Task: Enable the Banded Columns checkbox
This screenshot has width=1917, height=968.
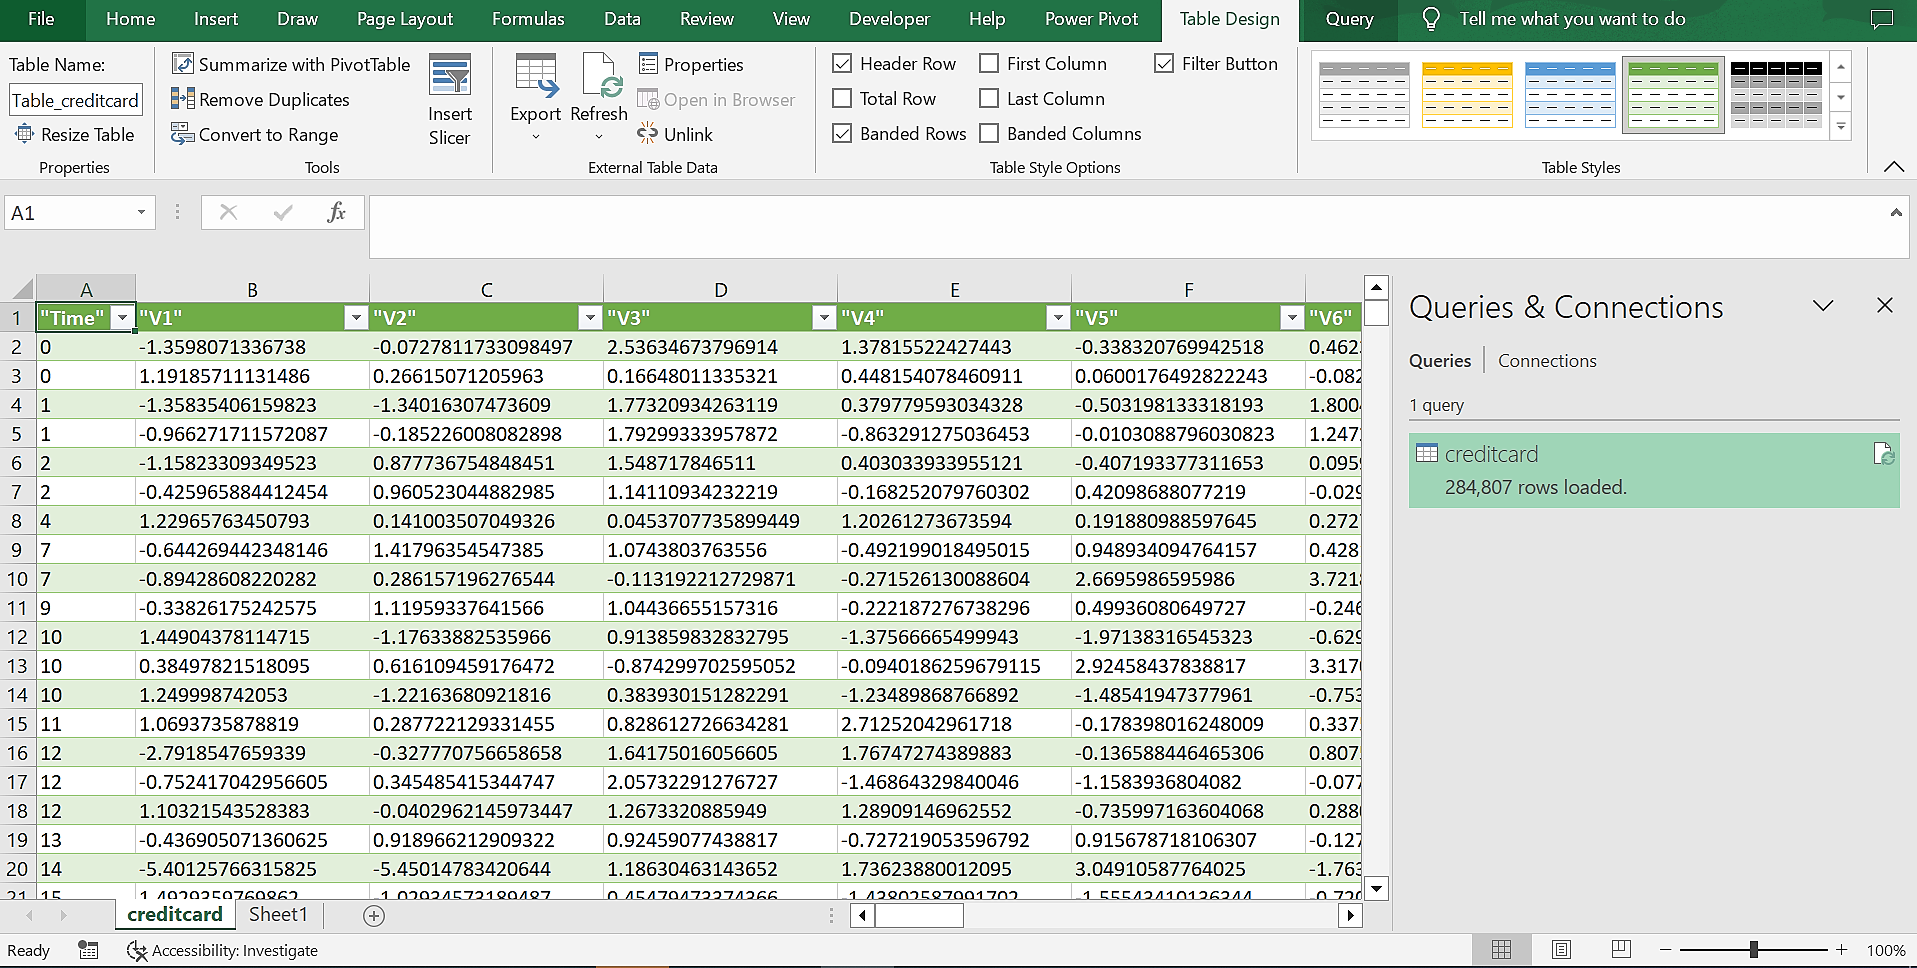Action: click(x=989, y=133)
